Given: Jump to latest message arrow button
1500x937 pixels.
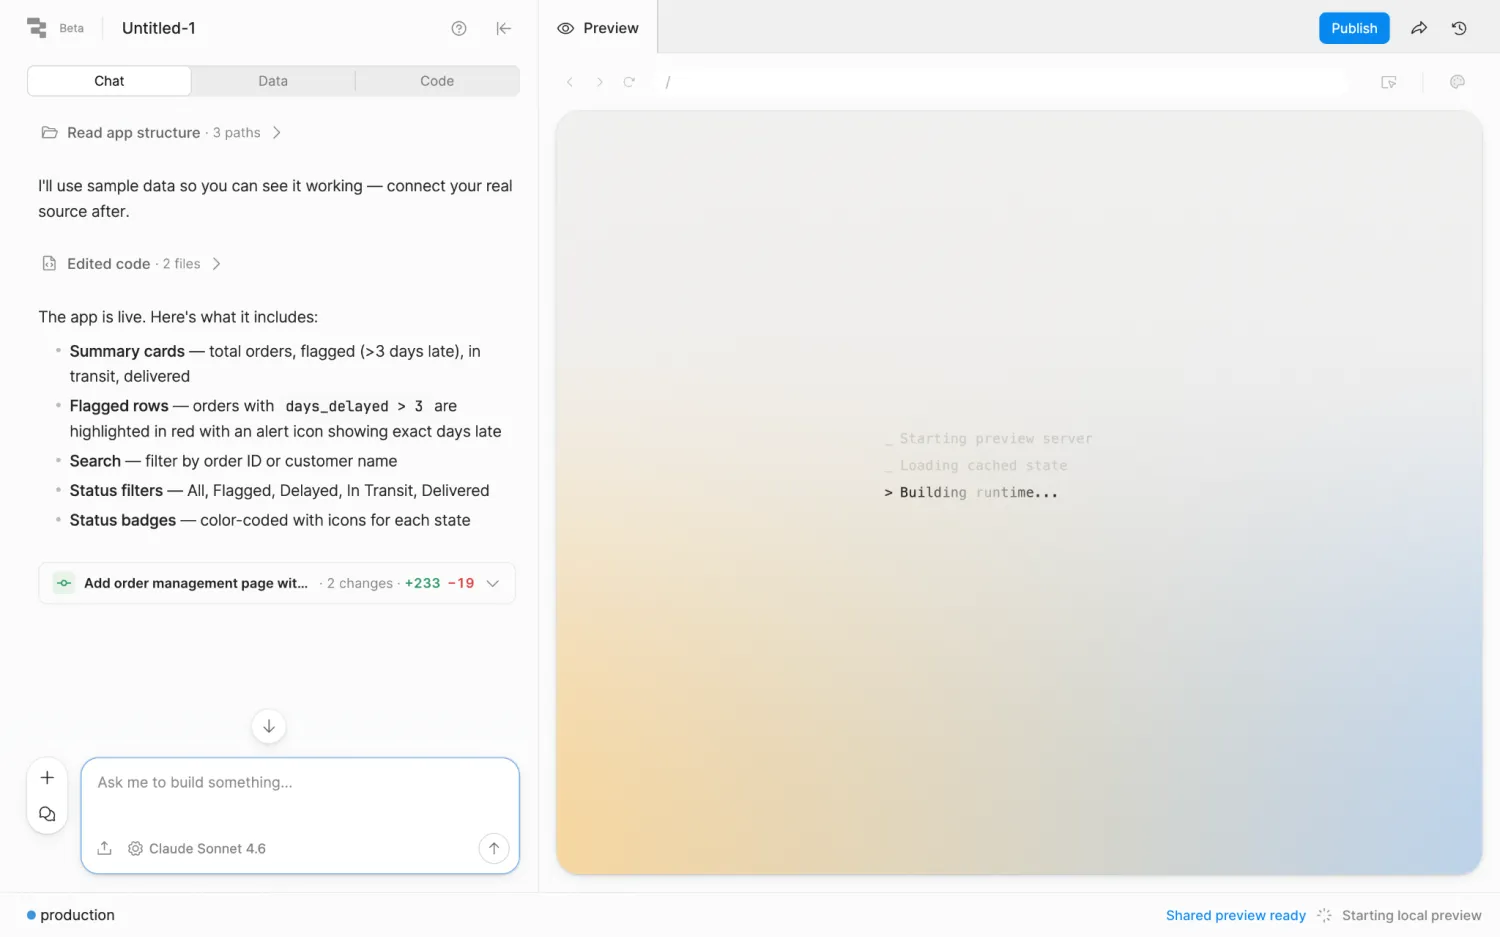Looking at the screenshot, I should tap(269, 726).
